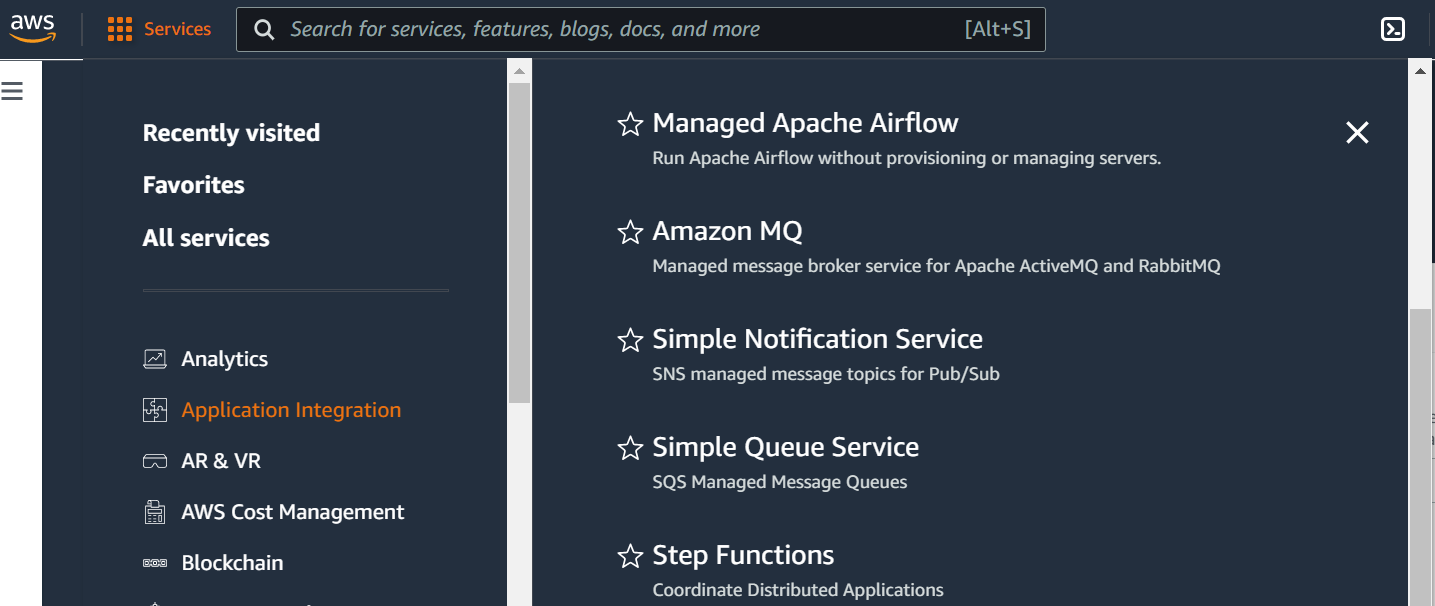Click the services search field
1435x606 pixels.
[x=641, y=29]
